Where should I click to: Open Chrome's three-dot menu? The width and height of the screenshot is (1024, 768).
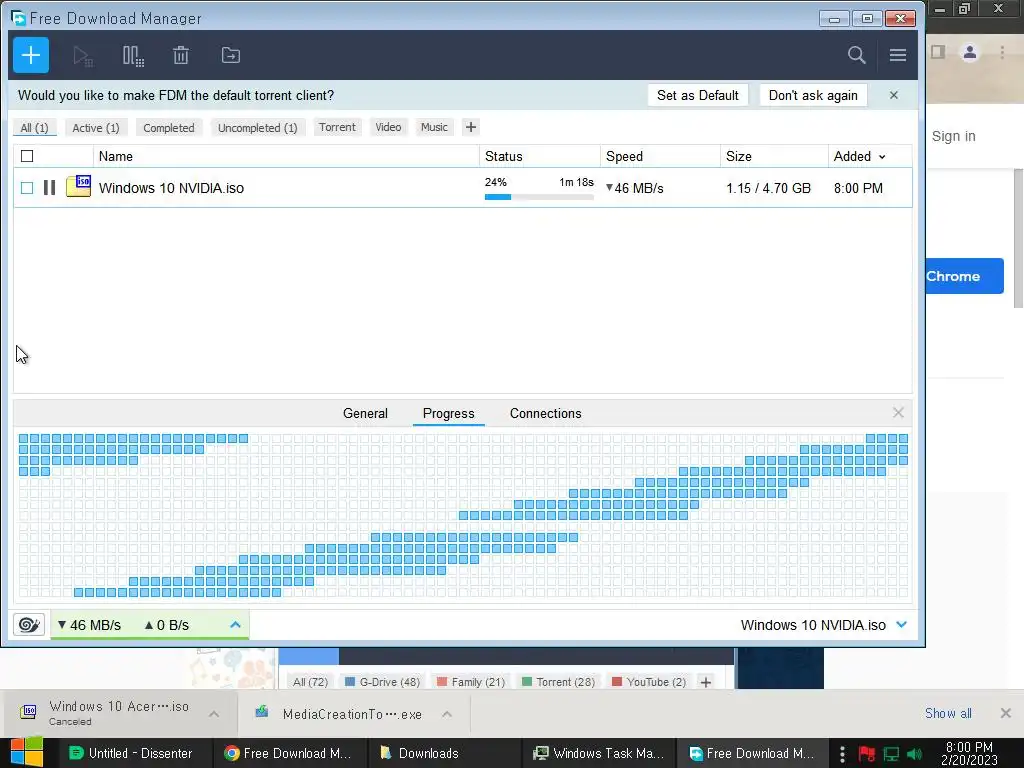click(x=1002, y=52)
